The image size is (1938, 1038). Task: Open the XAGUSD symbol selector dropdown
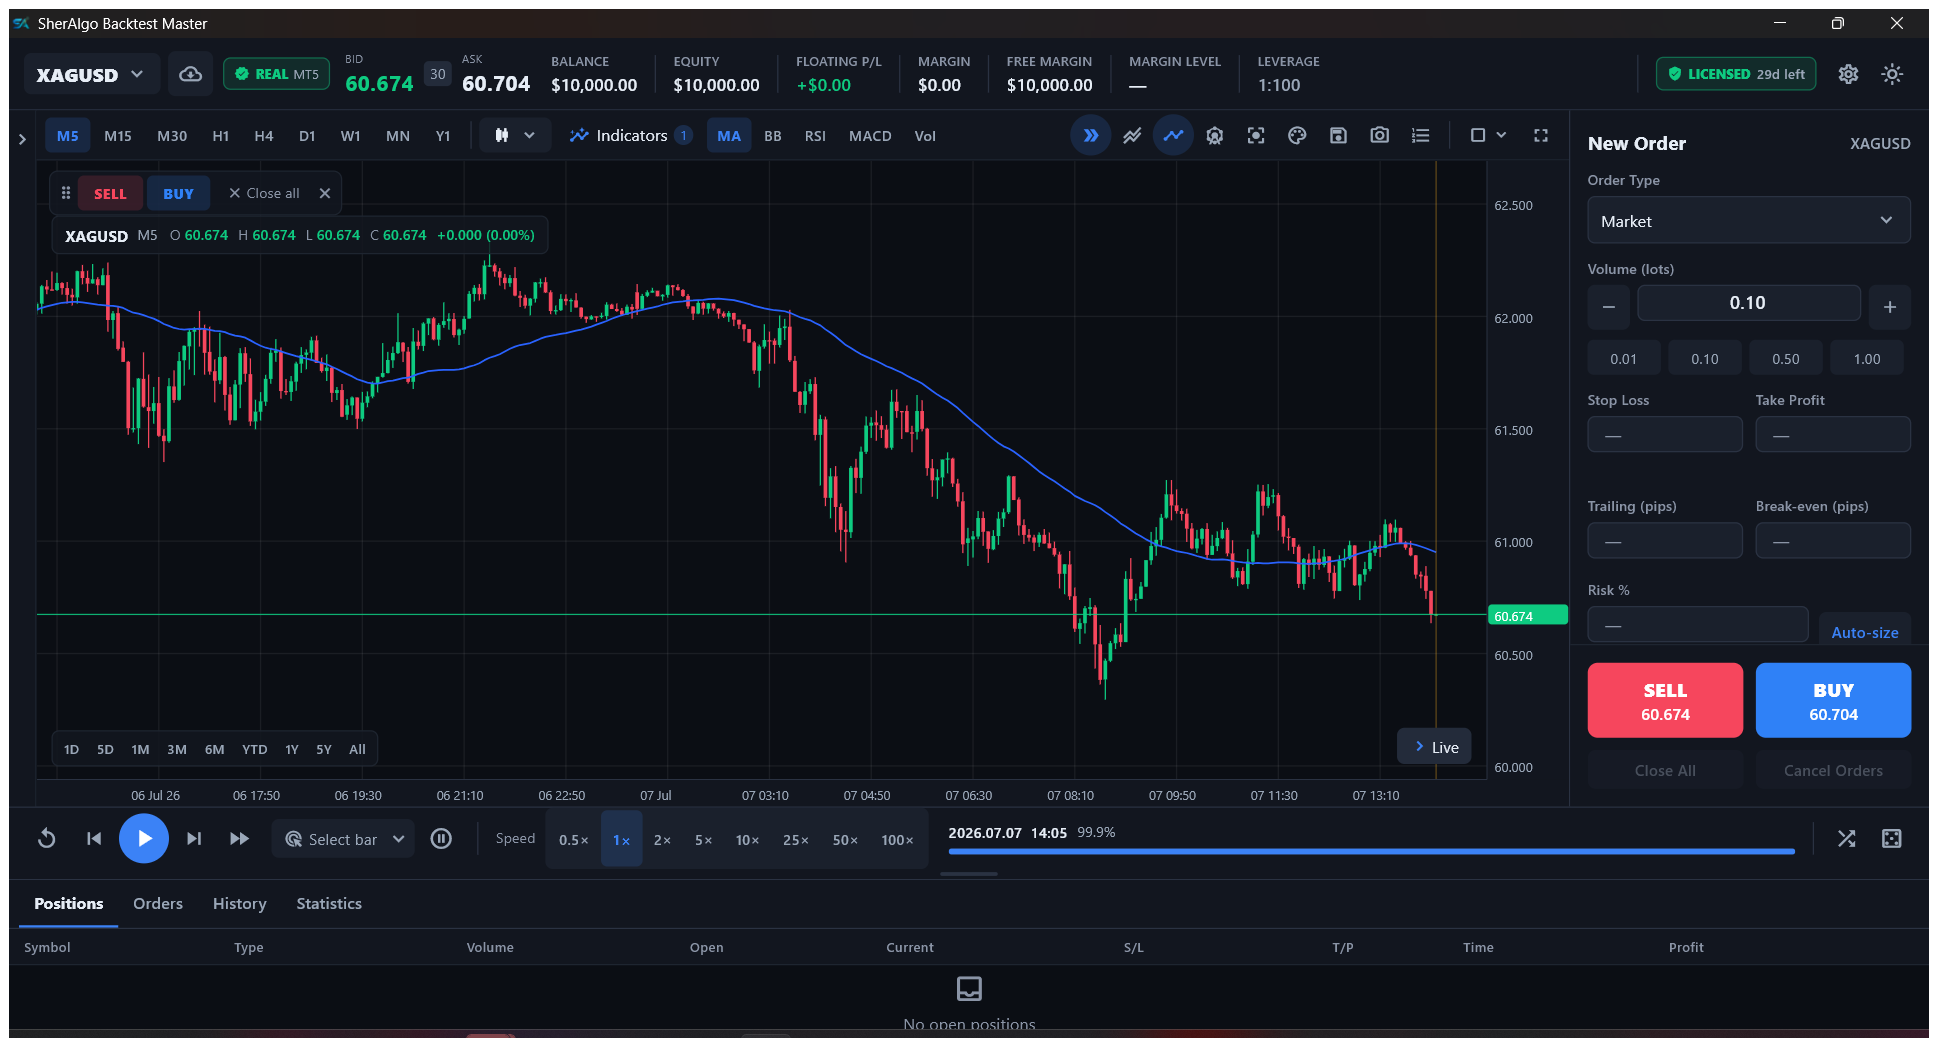click(x=91, y=74)
